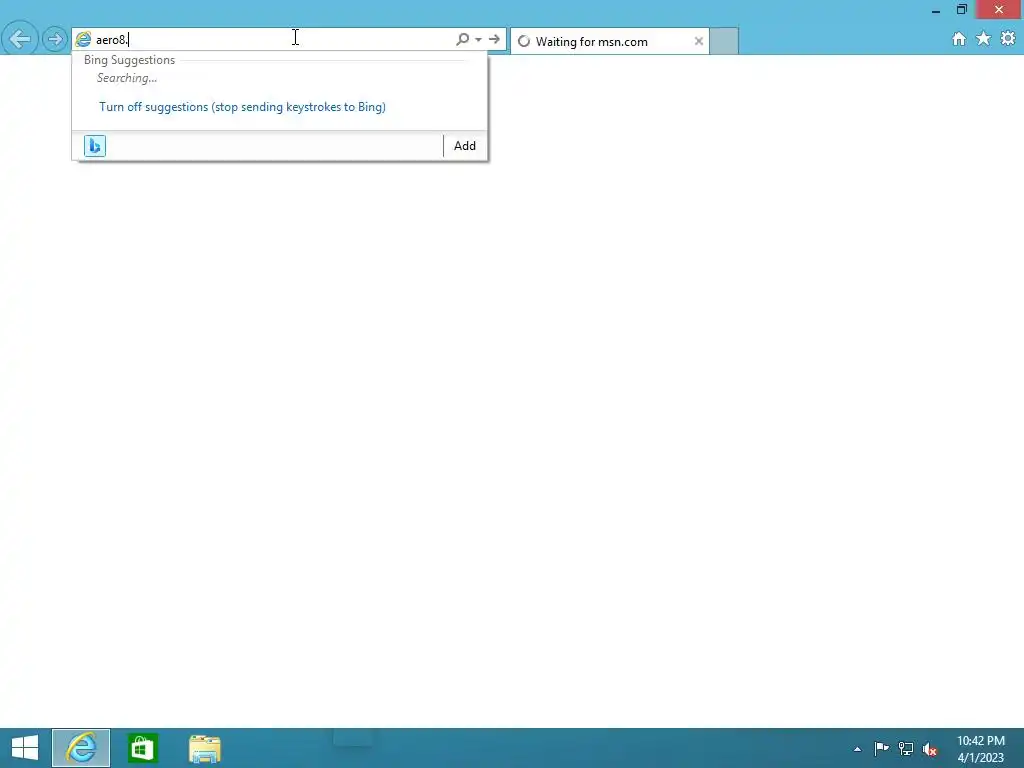Click the Add search provider button
The height and width of the screenshot is (768, 1024).
[x=465, y=146]
